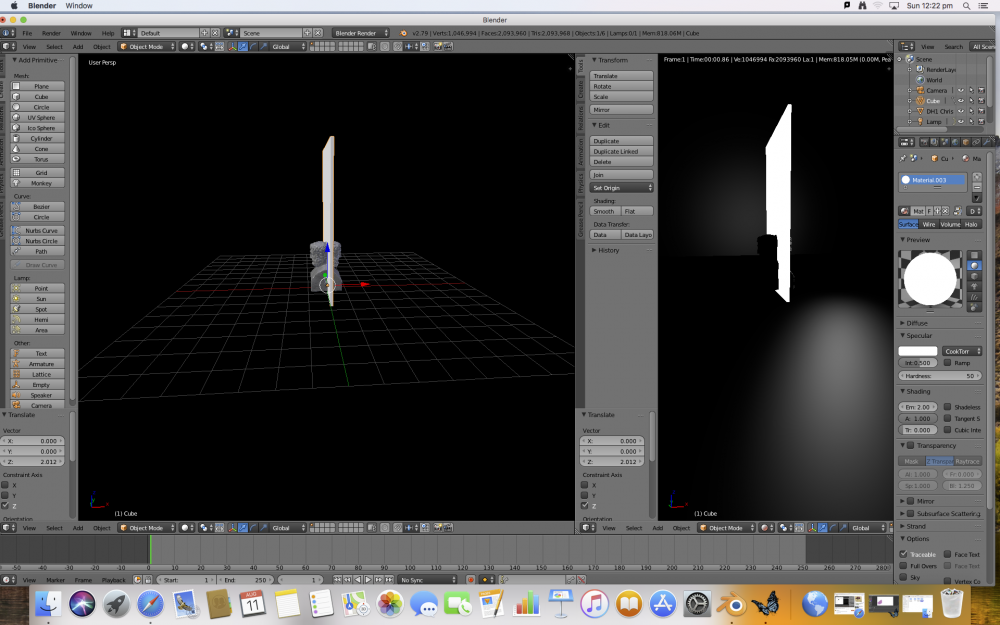Enable the Shadeless checkbox
The image size is (1000, 625).
(x=948, y=407)
